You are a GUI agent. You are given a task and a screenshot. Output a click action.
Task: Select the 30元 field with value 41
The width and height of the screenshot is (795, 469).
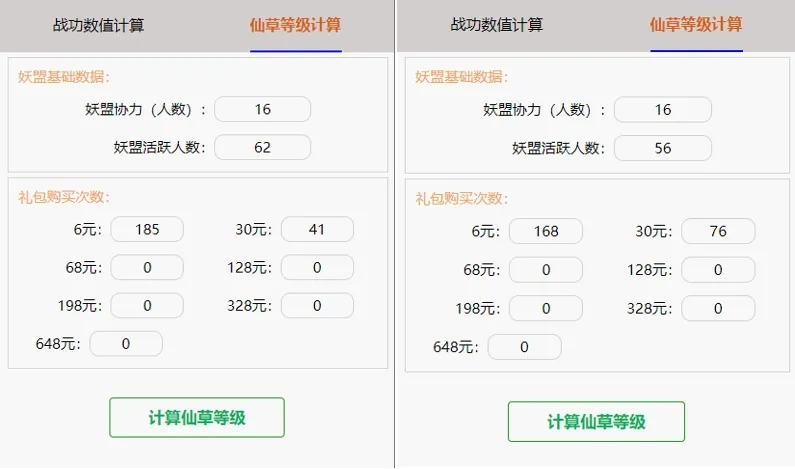317,230
